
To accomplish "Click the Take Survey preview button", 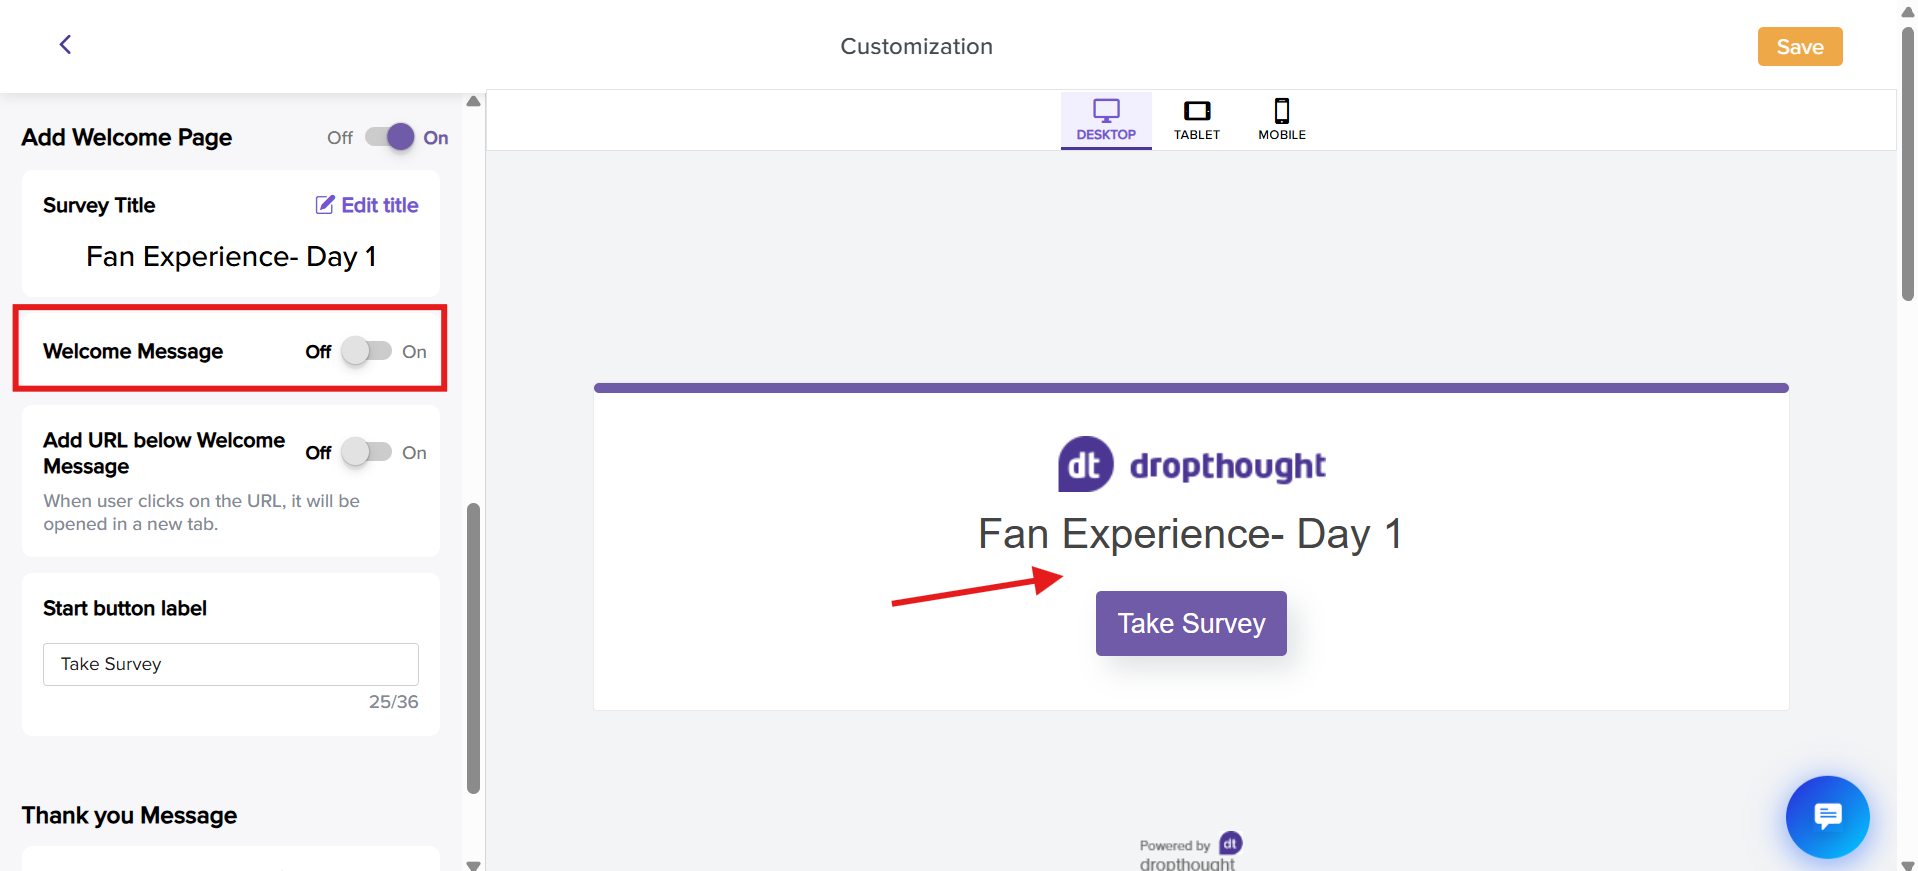I will pos(1191,624).
